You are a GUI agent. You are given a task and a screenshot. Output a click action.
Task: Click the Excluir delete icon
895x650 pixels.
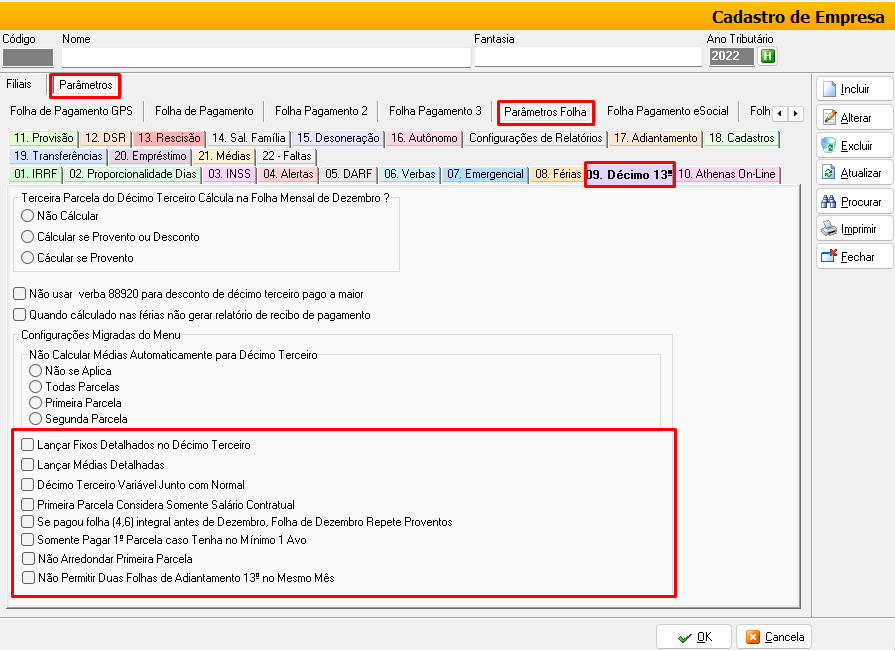829,145
